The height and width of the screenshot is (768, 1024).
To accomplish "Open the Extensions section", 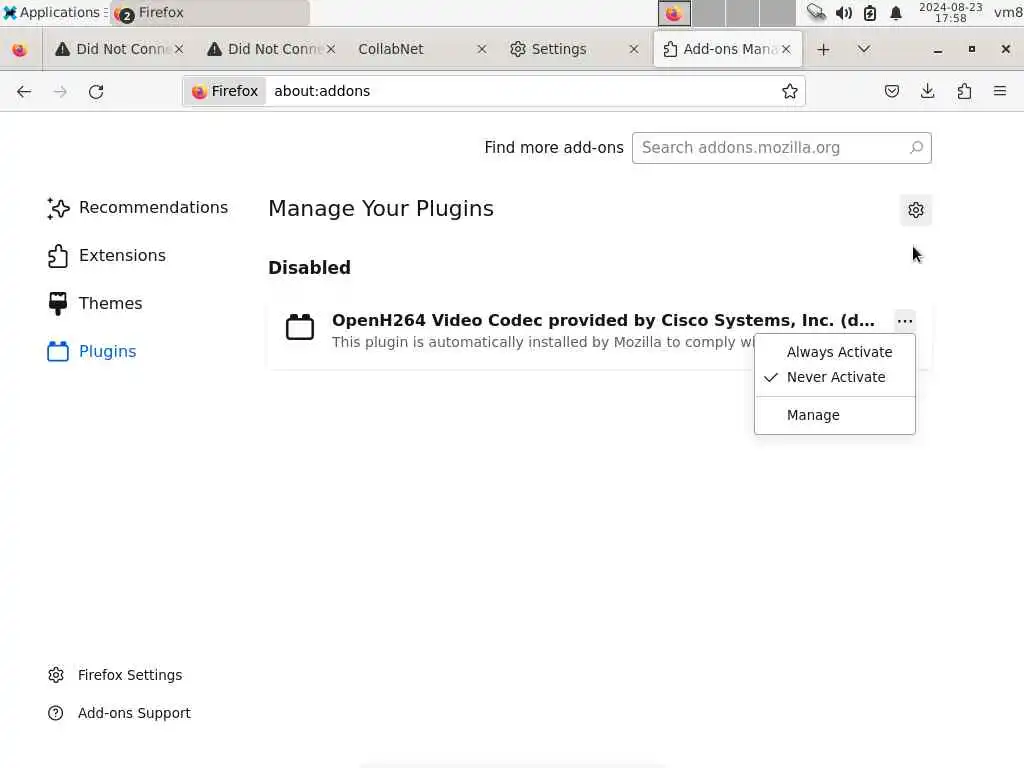I will (x=107, y=256).
